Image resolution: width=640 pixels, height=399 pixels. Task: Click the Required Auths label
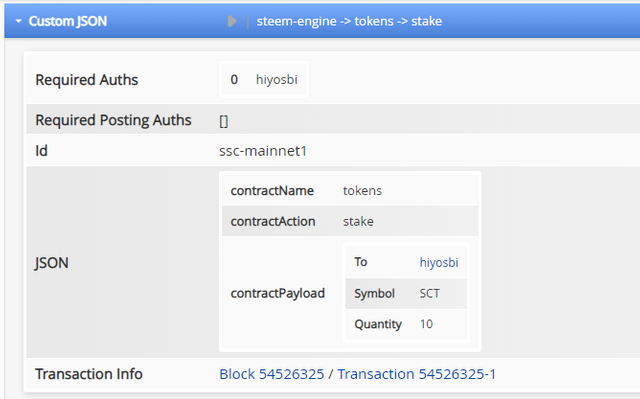[x=87, y=80]
